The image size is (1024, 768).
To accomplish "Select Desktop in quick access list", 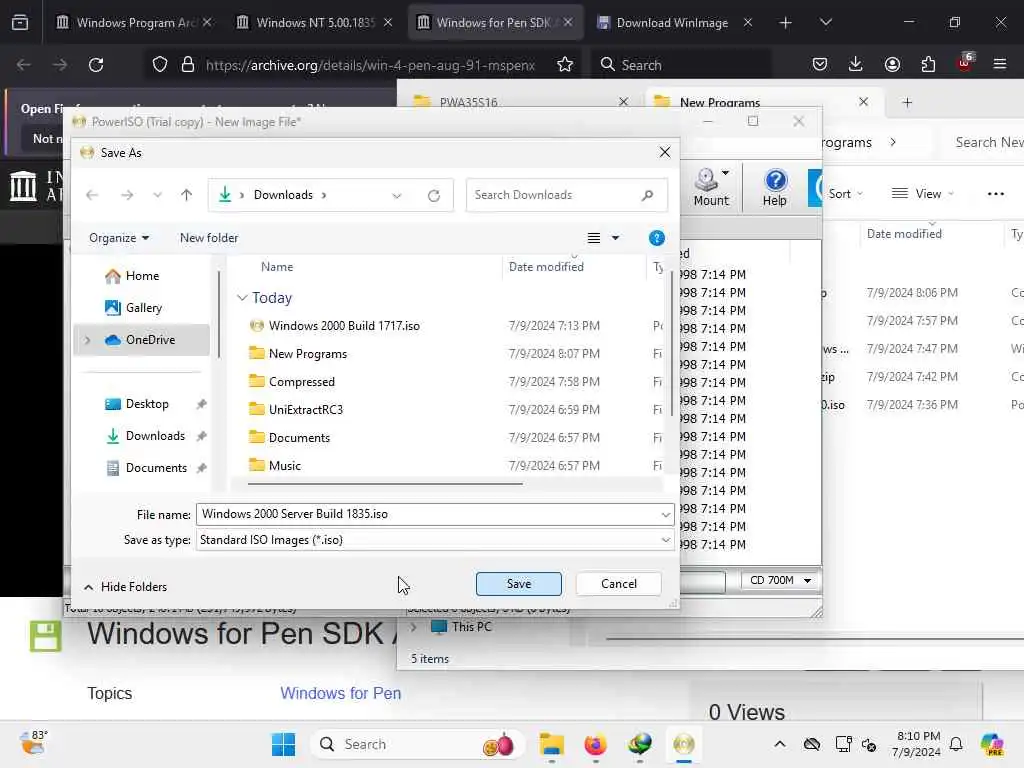I will pyautogui.click(x=147, y=404).
